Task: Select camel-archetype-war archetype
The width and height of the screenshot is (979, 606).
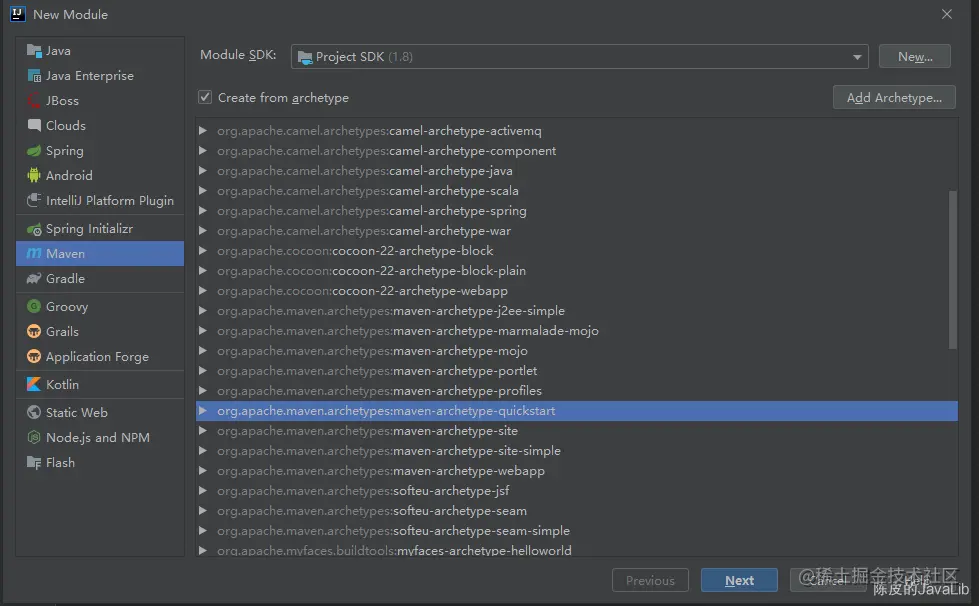Action: pos(577,230)
